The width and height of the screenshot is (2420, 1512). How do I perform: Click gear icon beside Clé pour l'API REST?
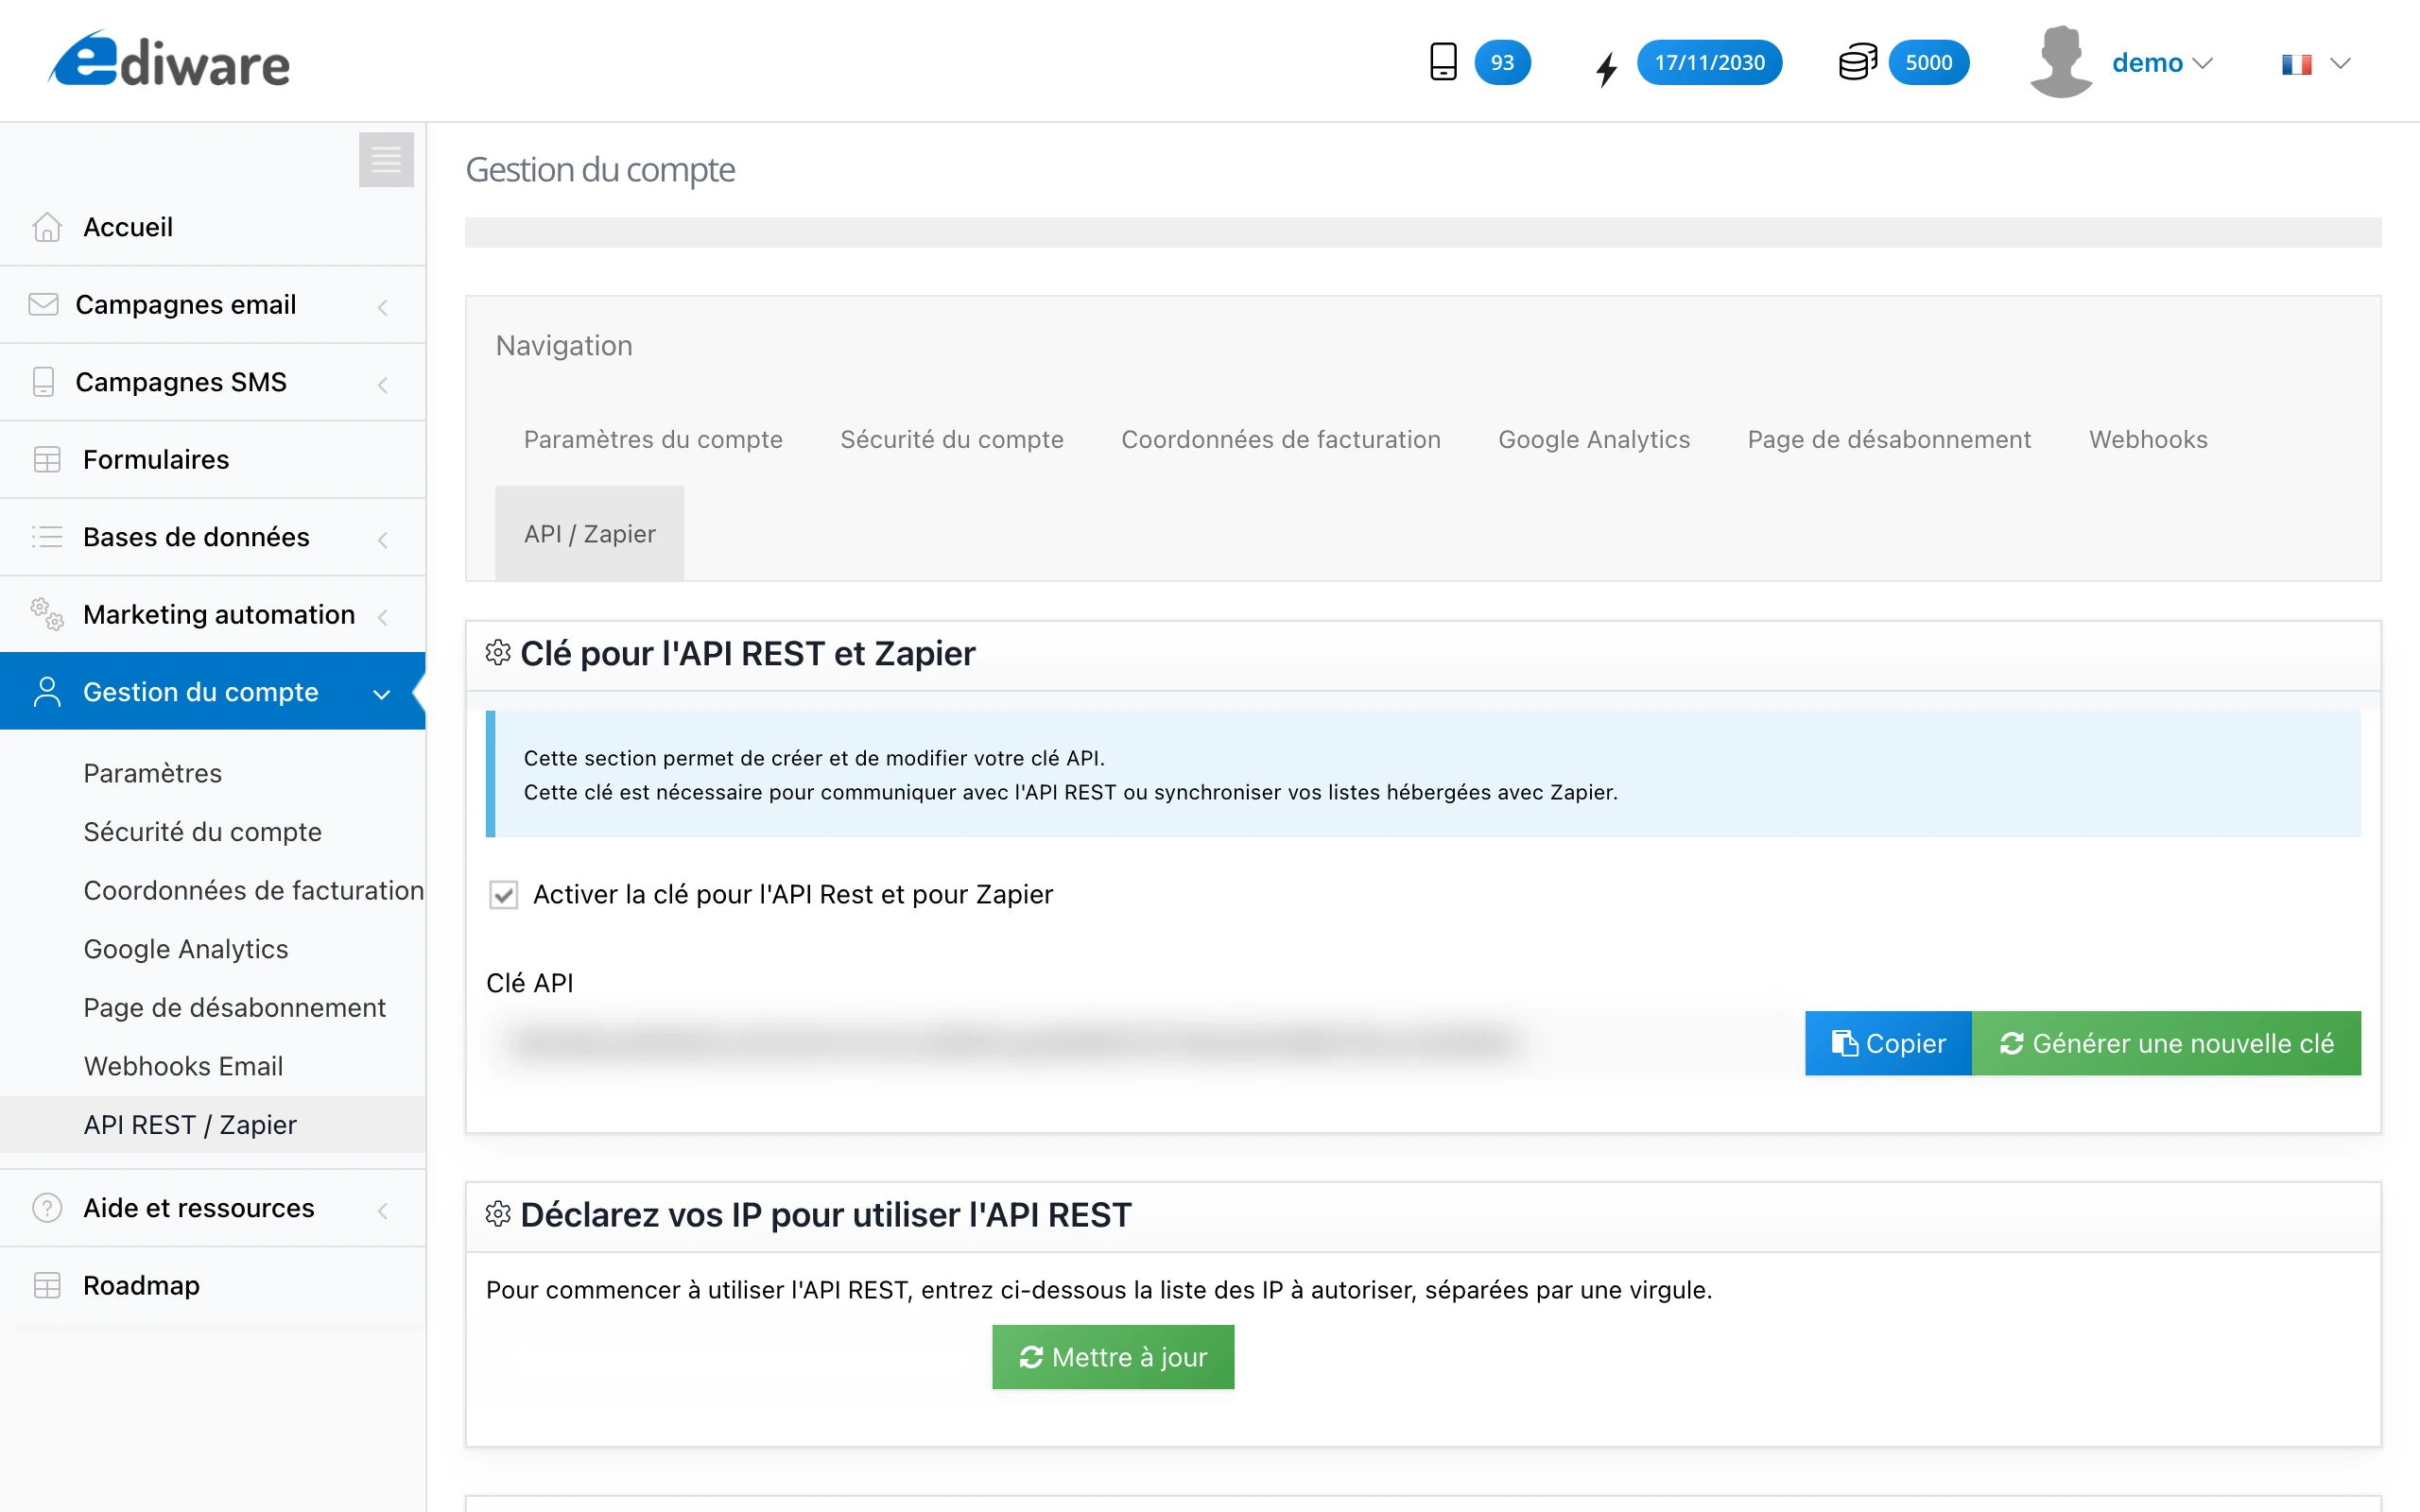(x=498, y=653)
